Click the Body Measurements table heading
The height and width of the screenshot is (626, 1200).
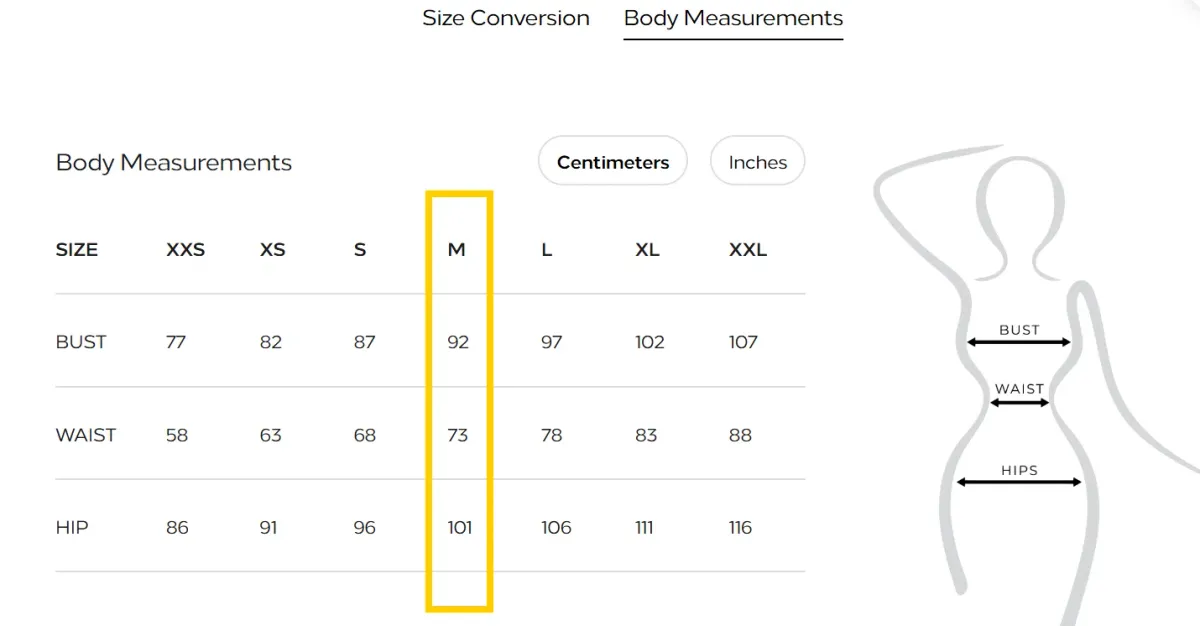174,162
